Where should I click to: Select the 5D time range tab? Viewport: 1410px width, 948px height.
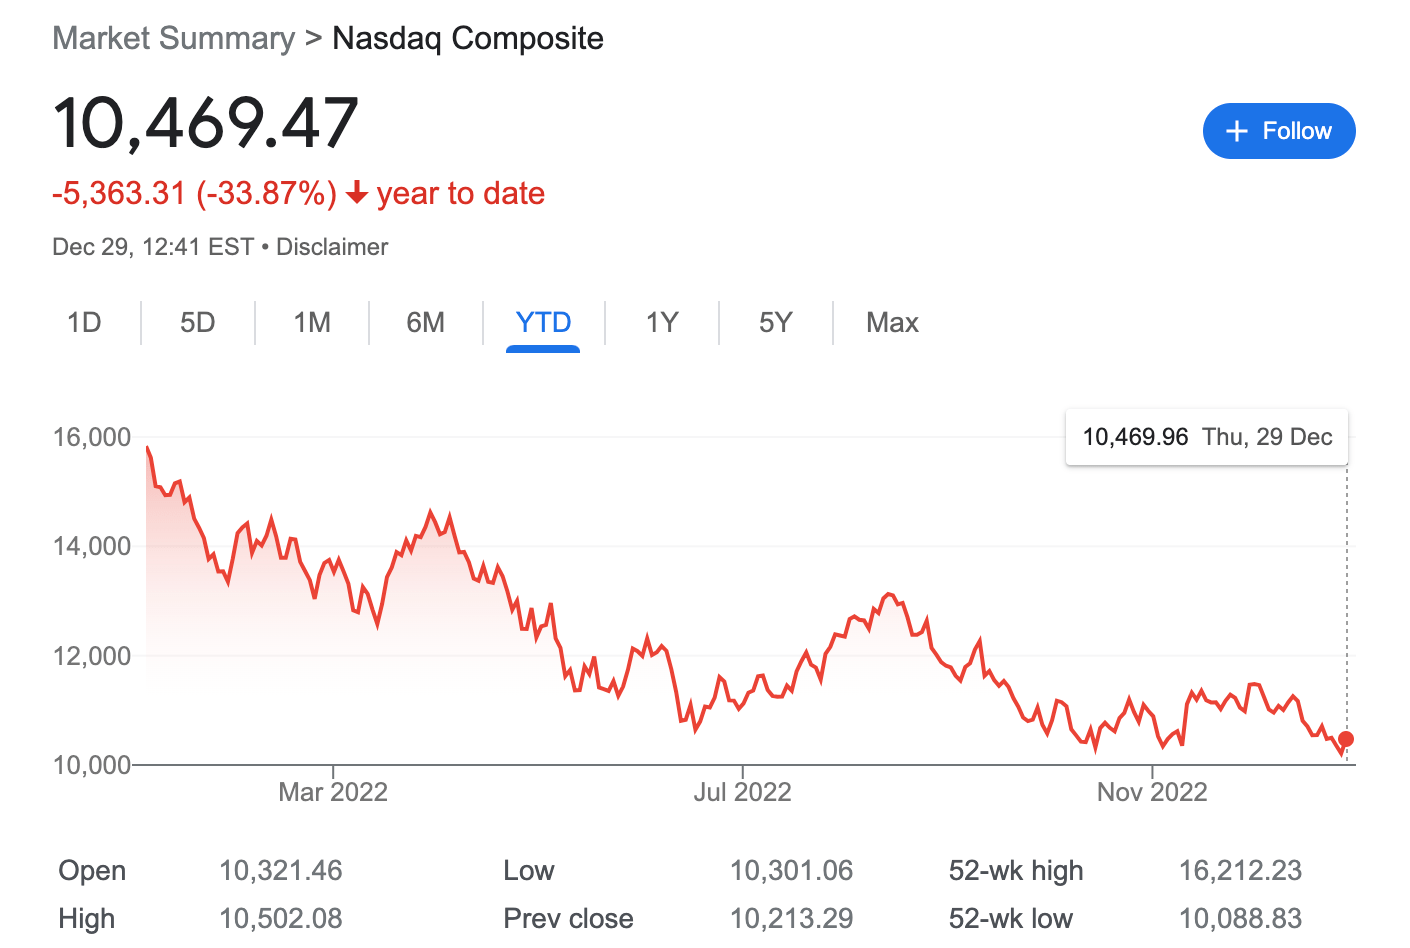pyautogui.click(x=198, y=322)
